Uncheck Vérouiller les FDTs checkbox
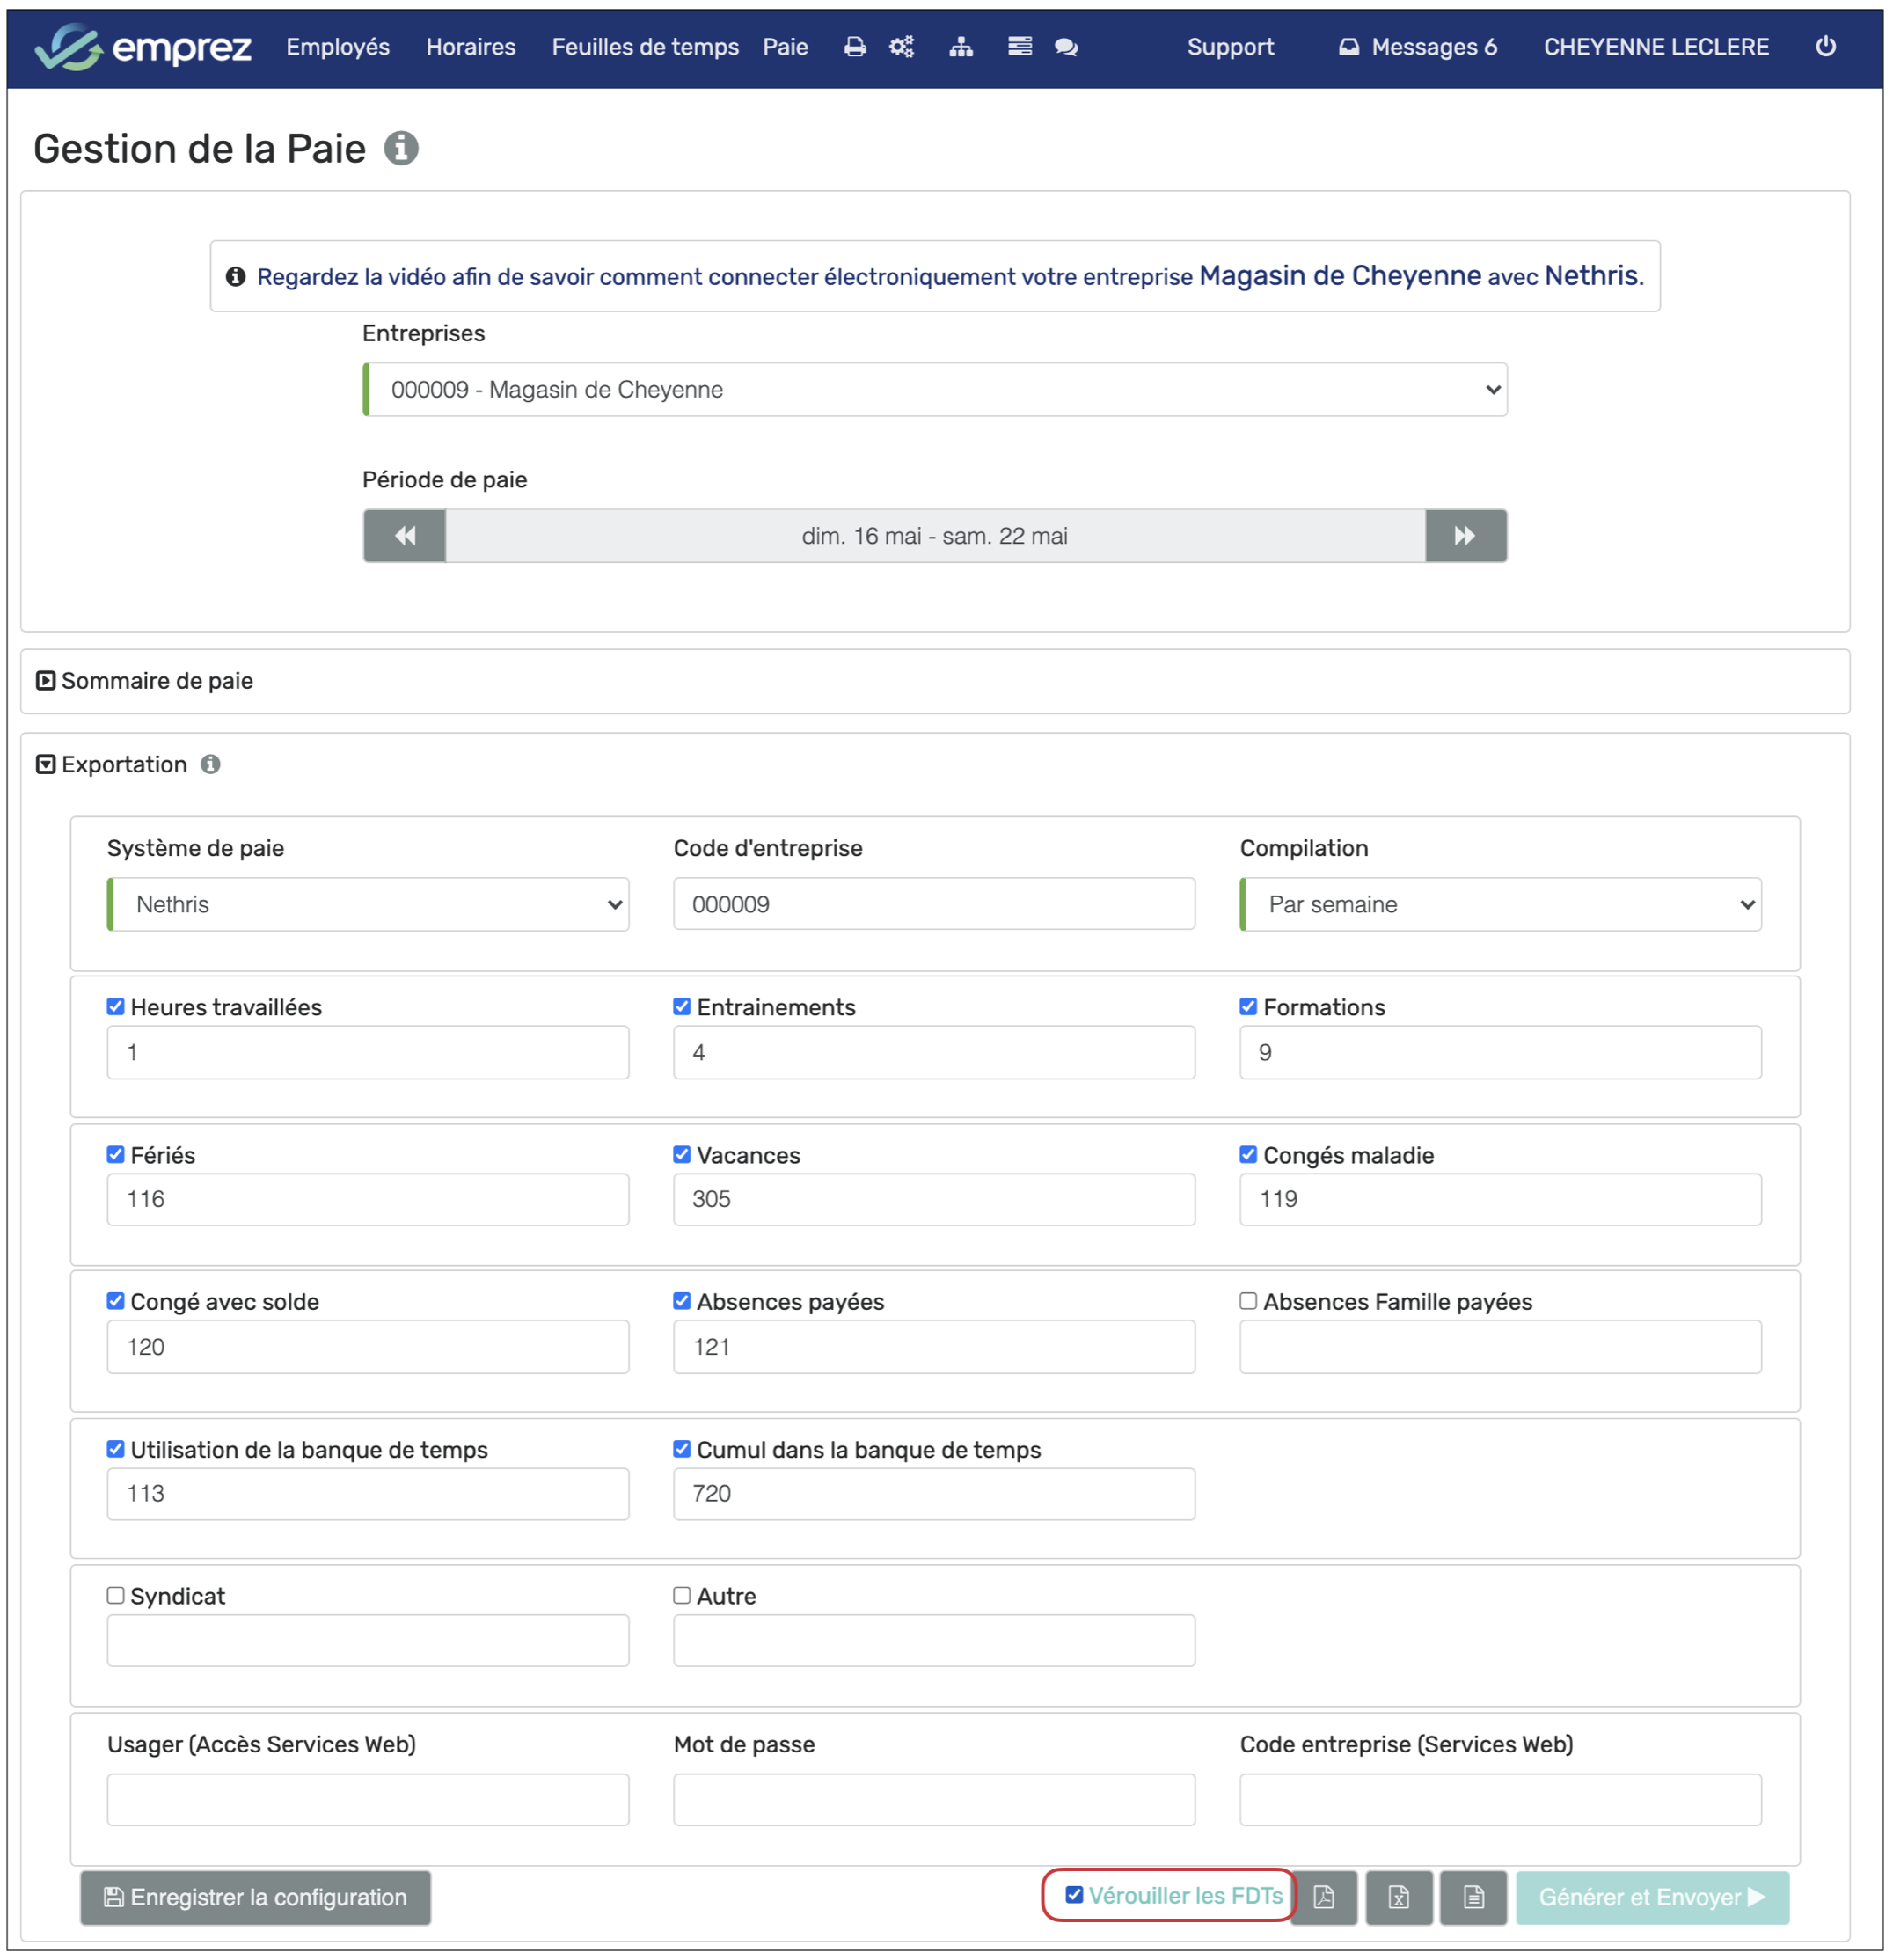This screenshot has height=1960, width=1893. (x=1074, y=1895)
